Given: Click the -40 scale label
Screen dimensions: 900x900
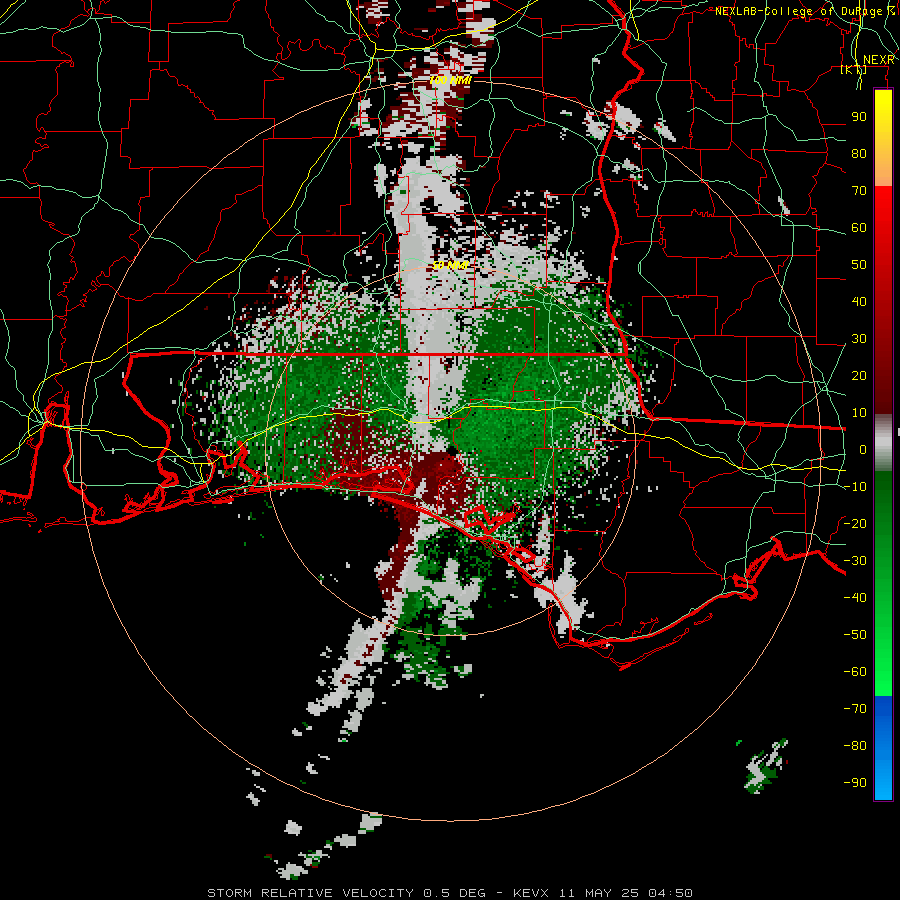Looking at the screenshot, I should pos(855,598).
